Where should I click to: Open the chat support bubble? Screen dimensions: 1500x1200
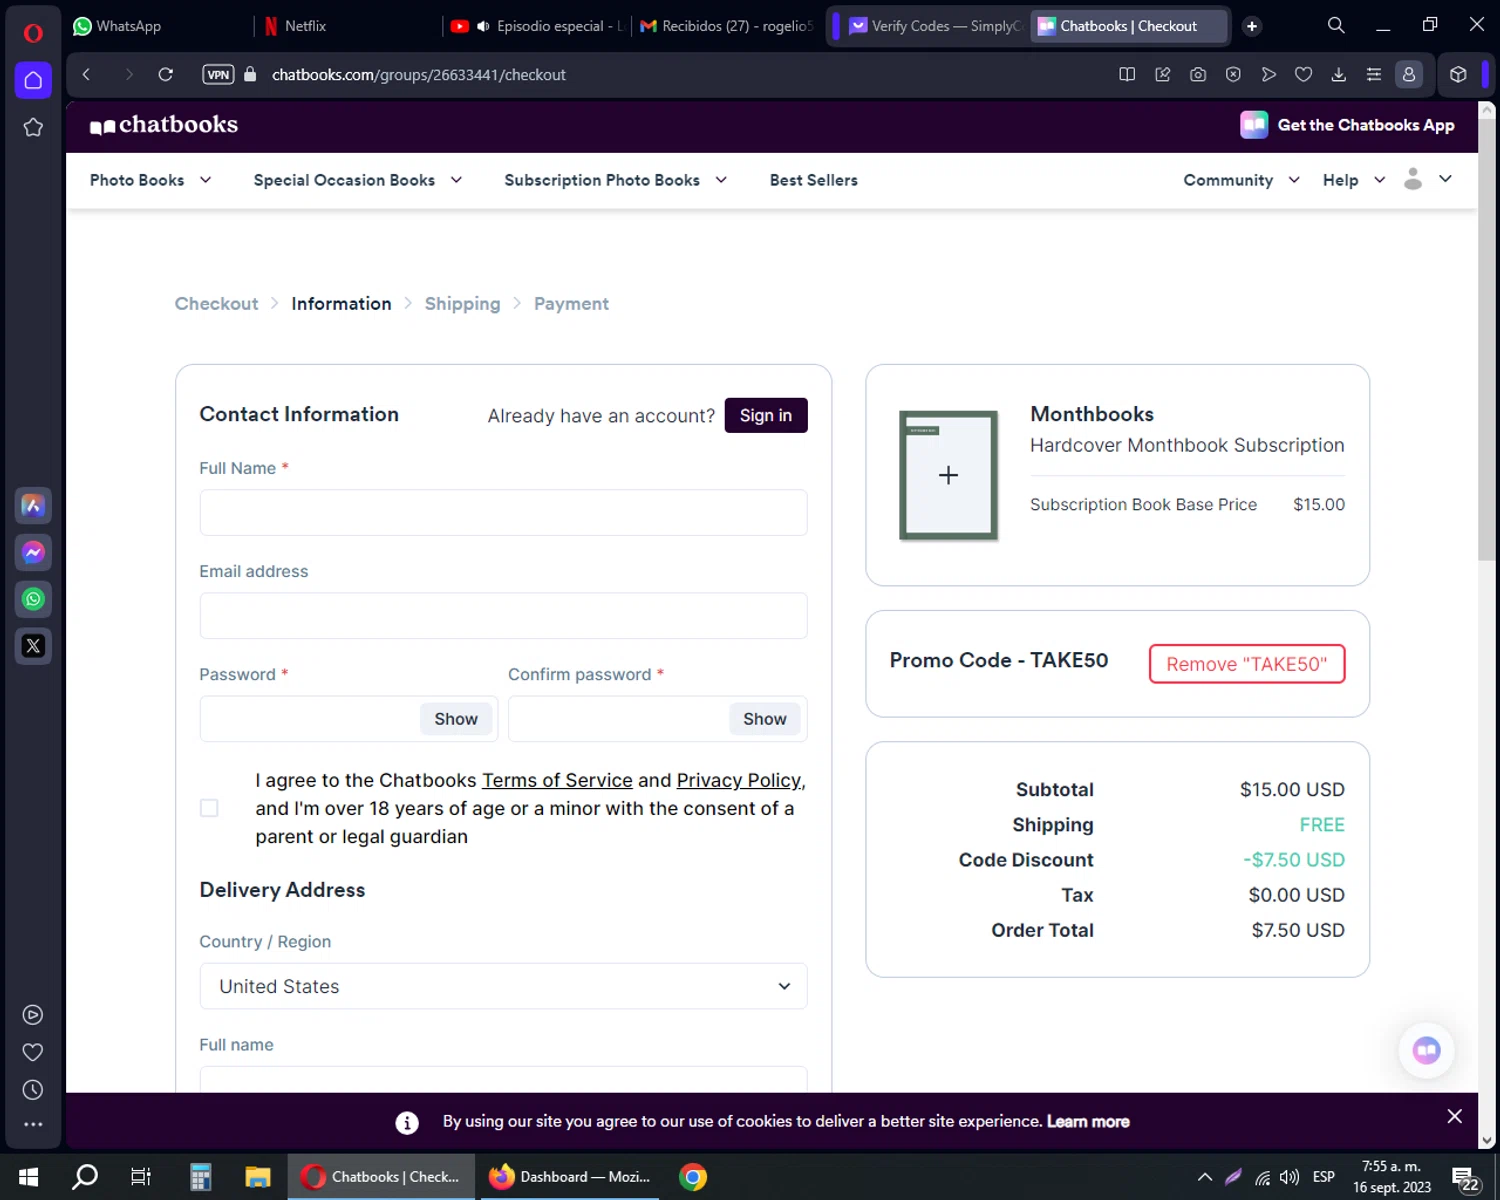click(1426, 1050)
